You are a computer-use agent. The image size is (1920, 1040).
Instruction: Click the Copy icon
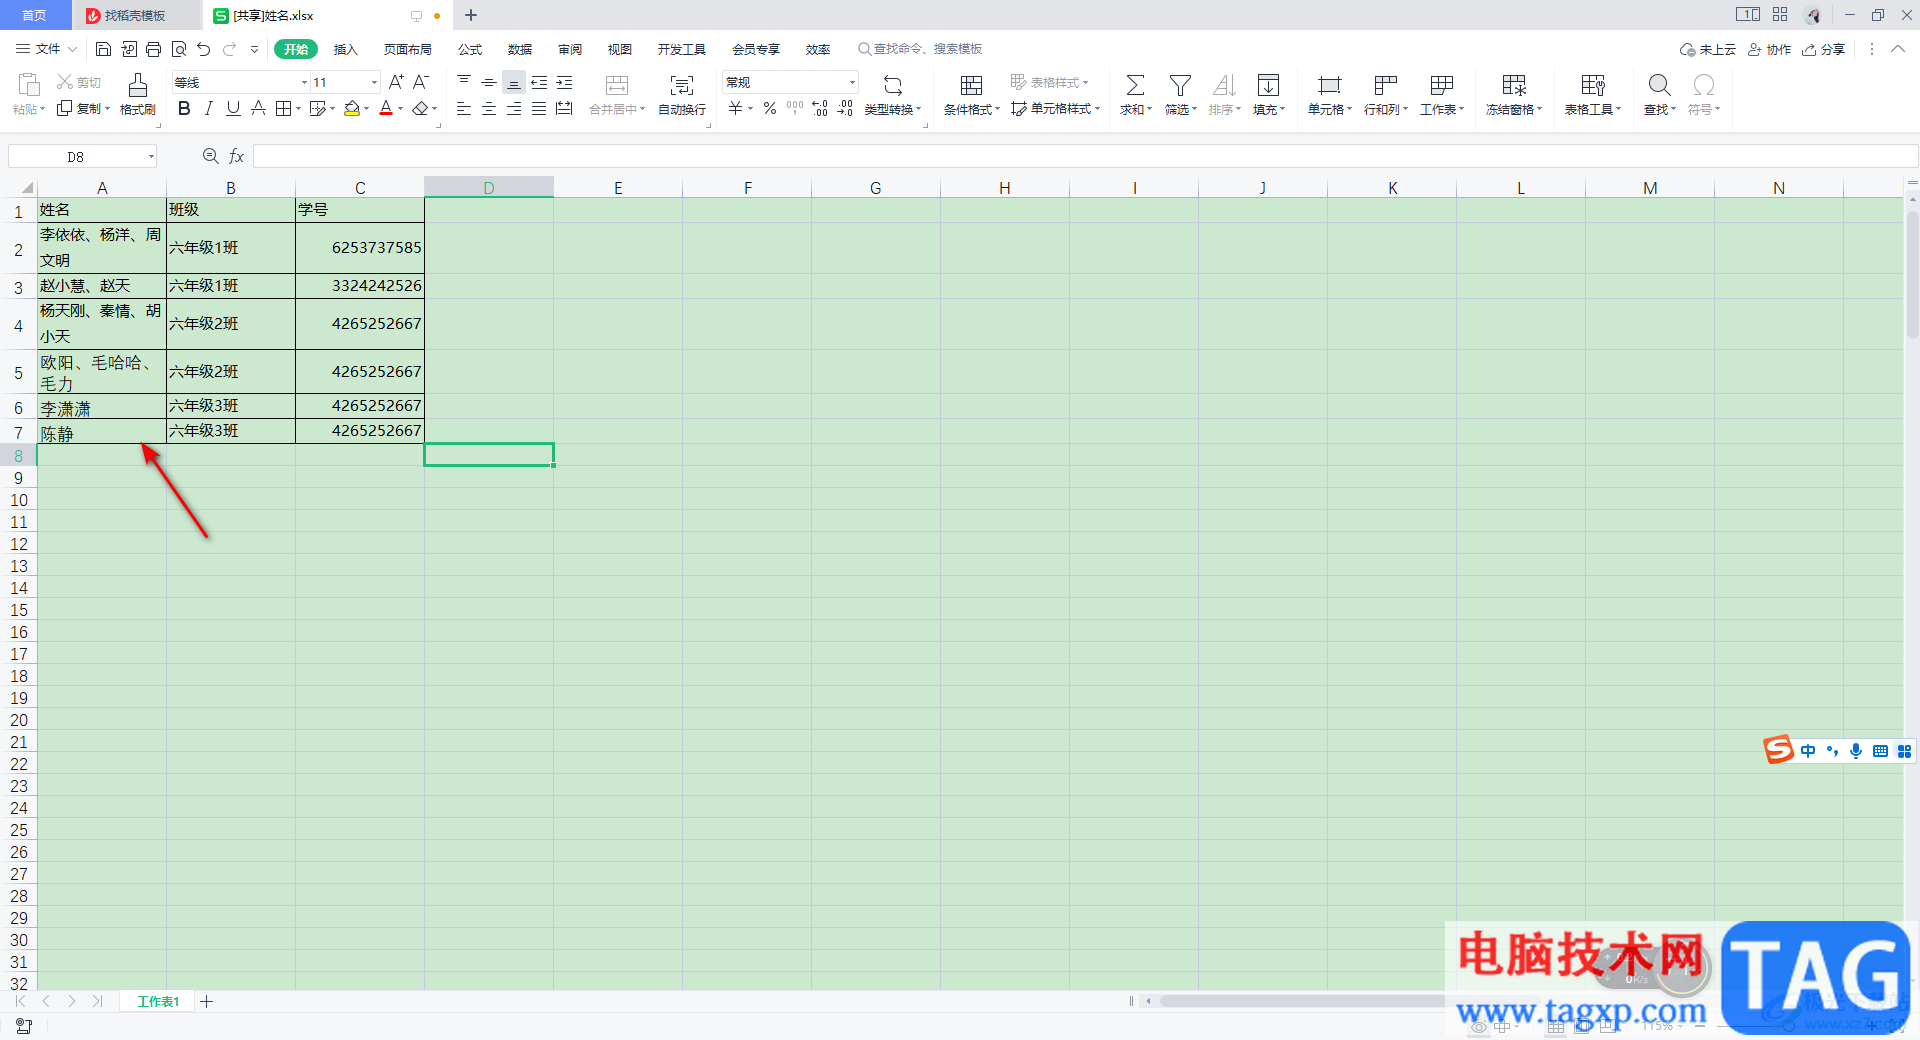pyautogui.click(x=65, y=108)
